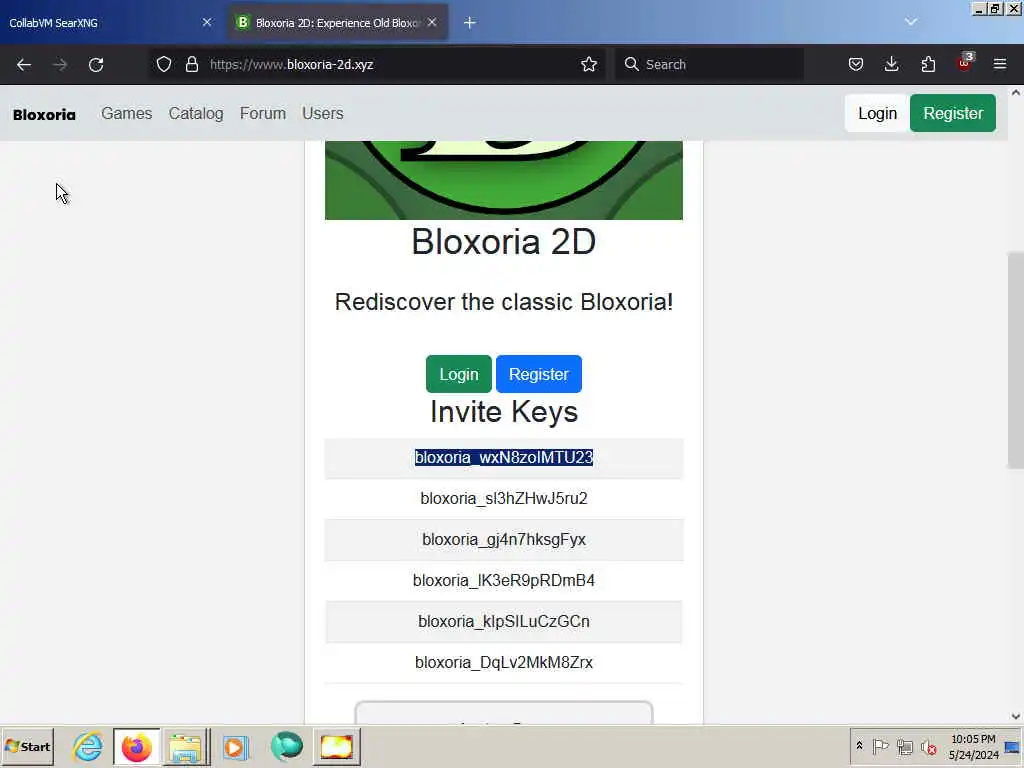This screenshot has width=1024, height=768.
Task: Click invite key bloxoria_IK3eR9pRDmB4
Action: pyautogui.click(x=504, y=581)
